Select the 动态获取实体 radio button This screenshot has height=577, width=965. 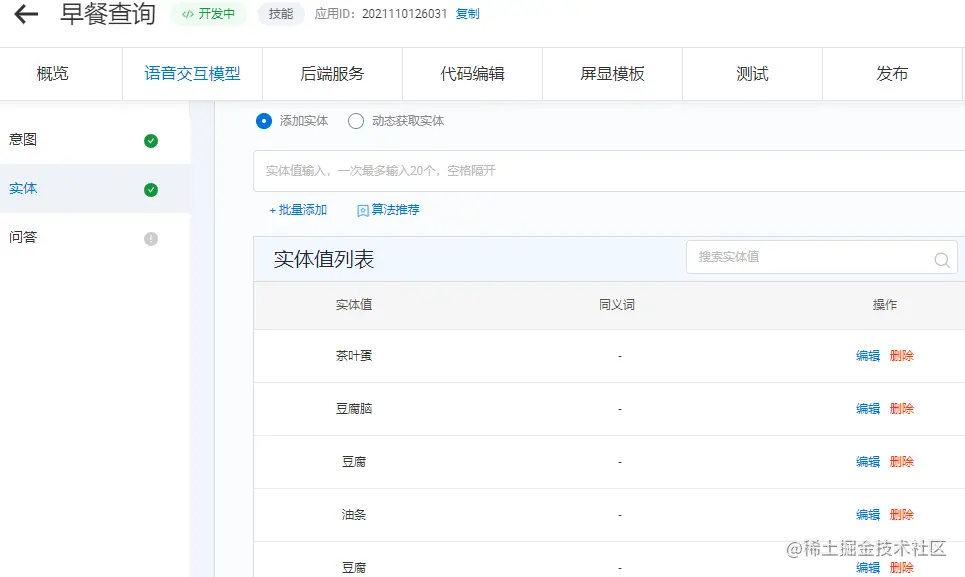[356, 121]
